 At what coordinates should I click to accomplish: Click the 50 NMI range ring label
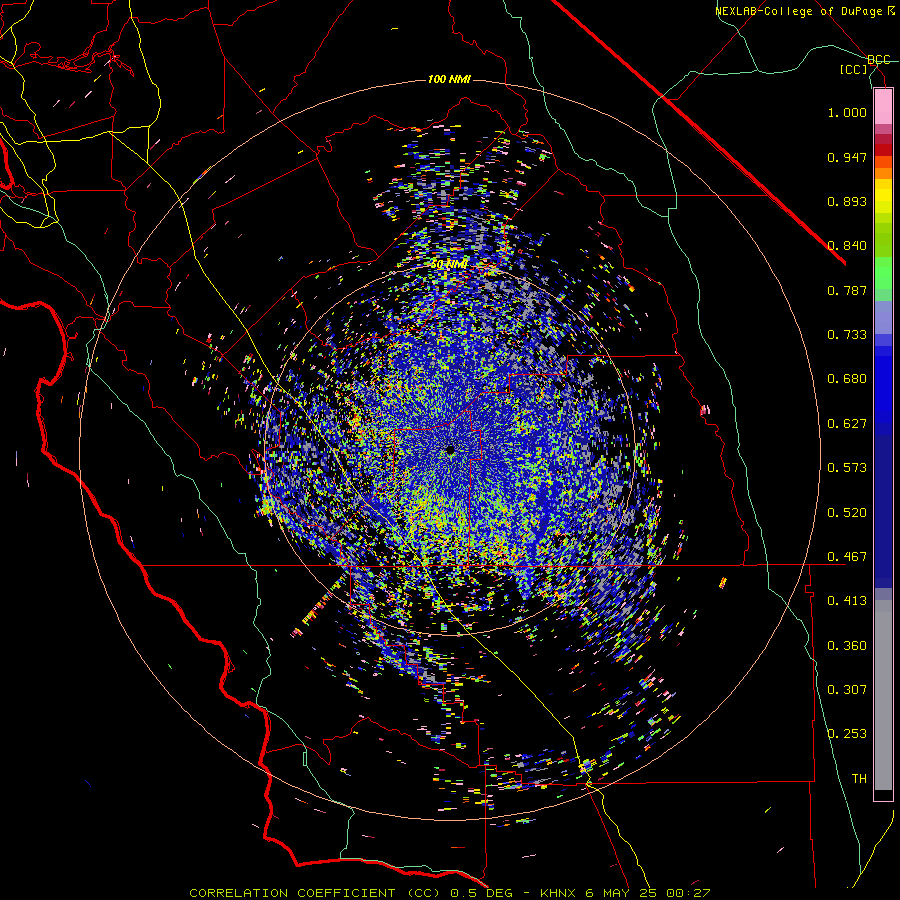point(449,264)
